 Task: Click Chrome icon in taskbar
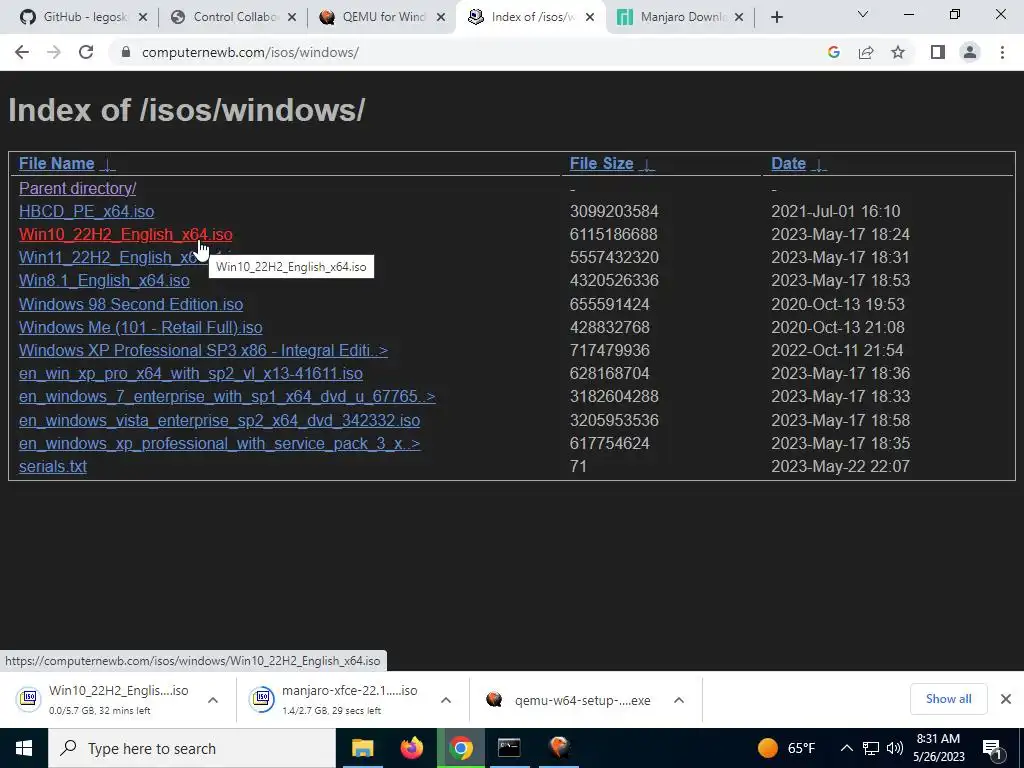tap(460, 748)
